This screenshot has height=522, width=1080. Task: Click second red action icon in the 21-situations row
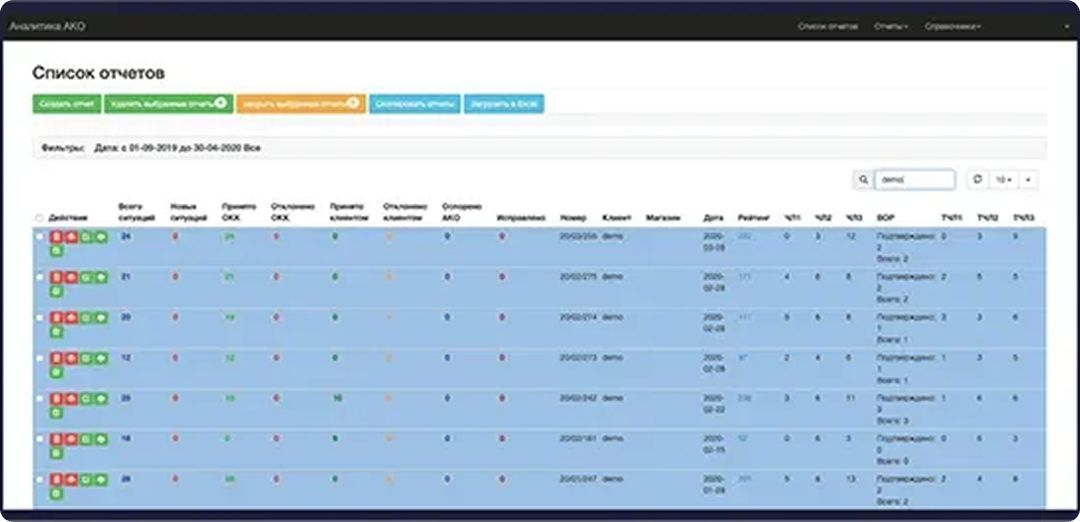click(71, 276)
